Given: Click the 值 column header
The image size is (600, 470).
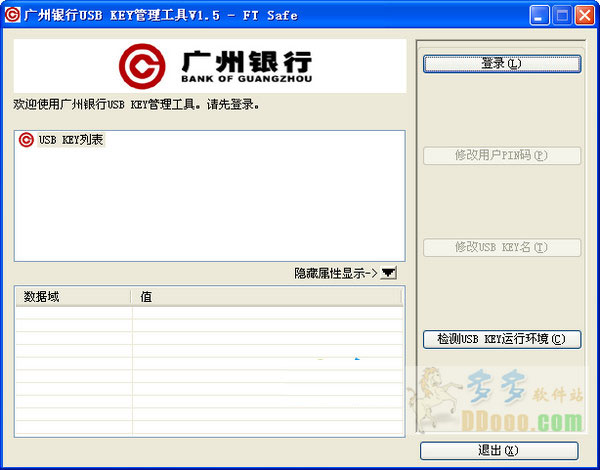Looking at the screenshot, I should [x=267, y=297].
